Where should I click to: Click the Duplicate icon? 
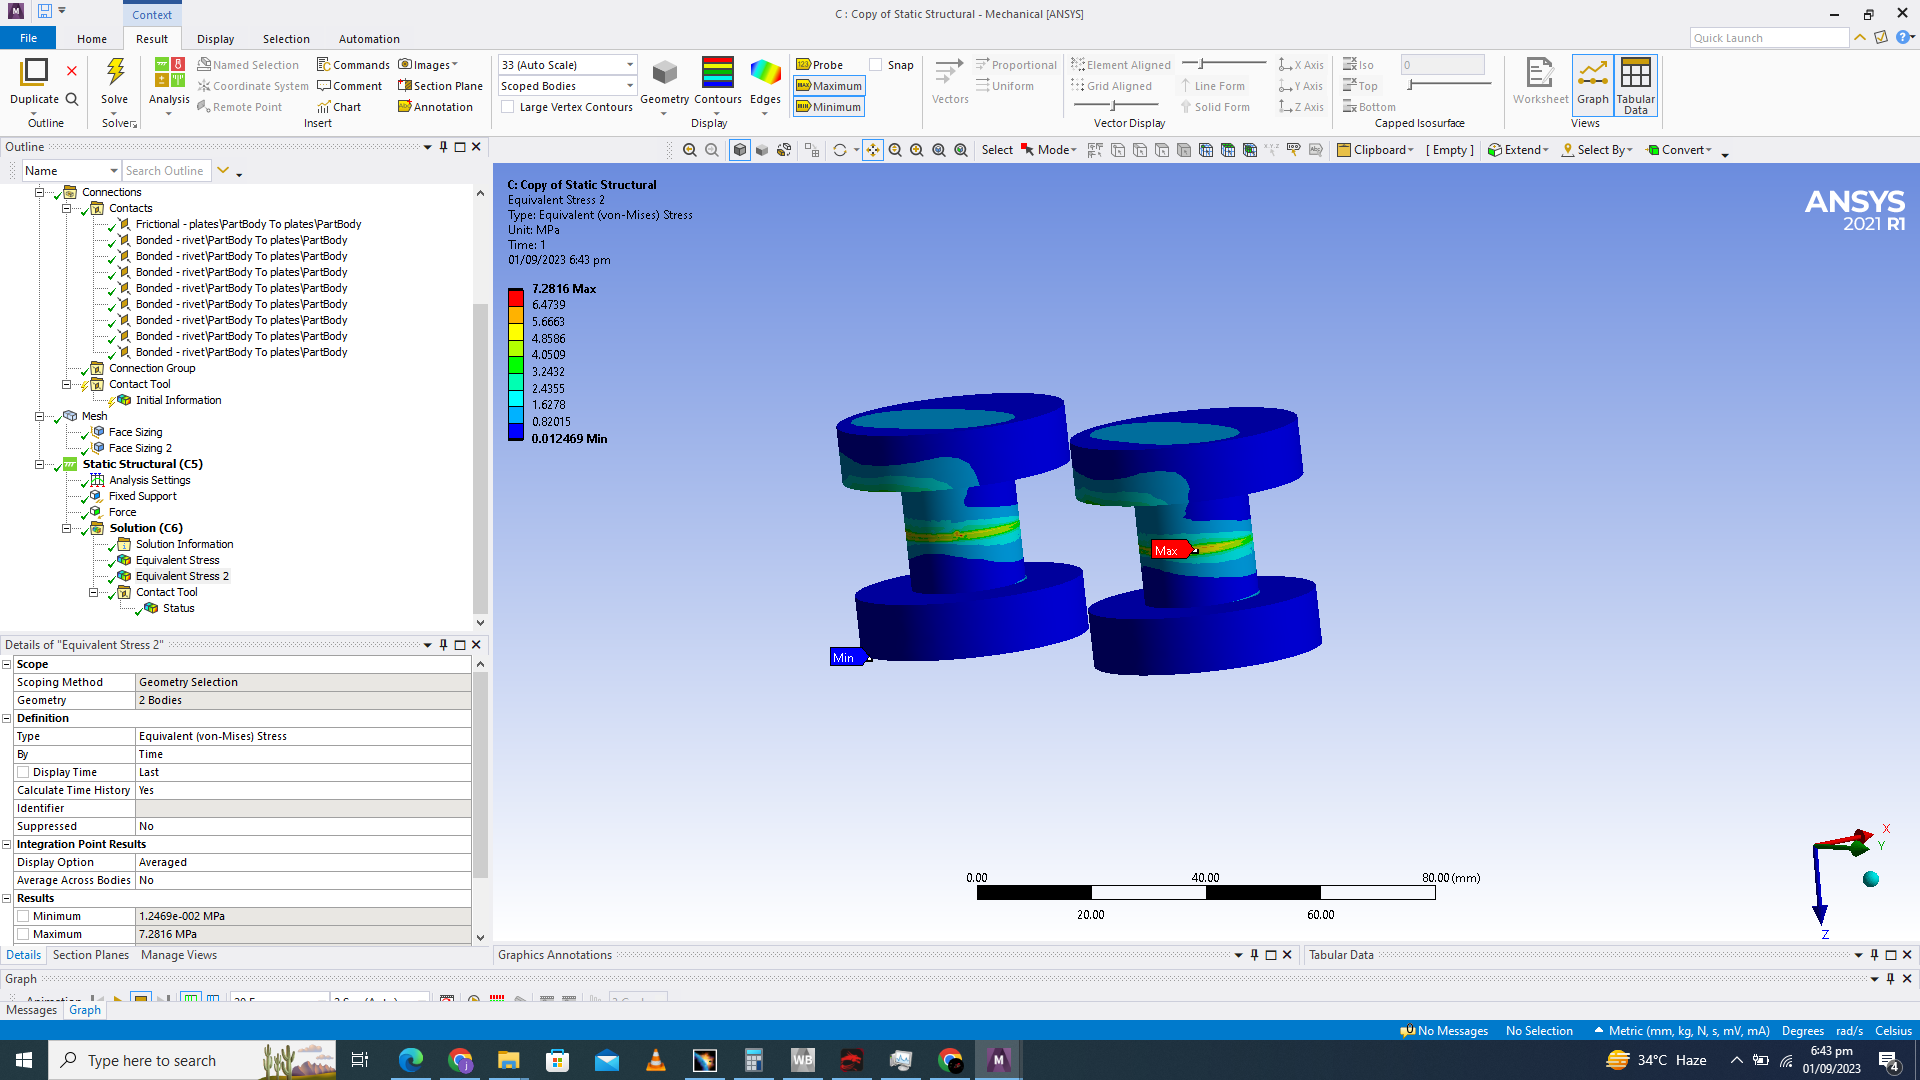34,72
